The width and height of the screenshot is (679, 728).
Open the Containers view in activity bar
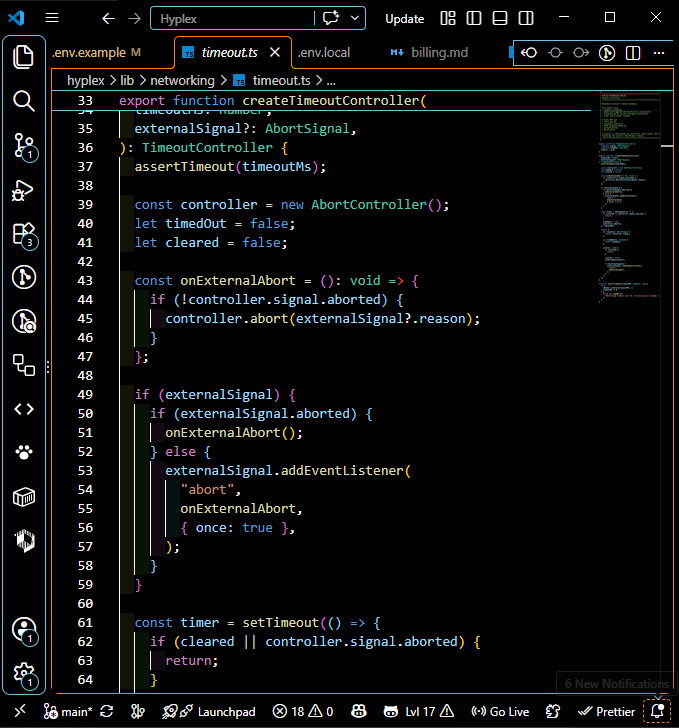(24, 497)
